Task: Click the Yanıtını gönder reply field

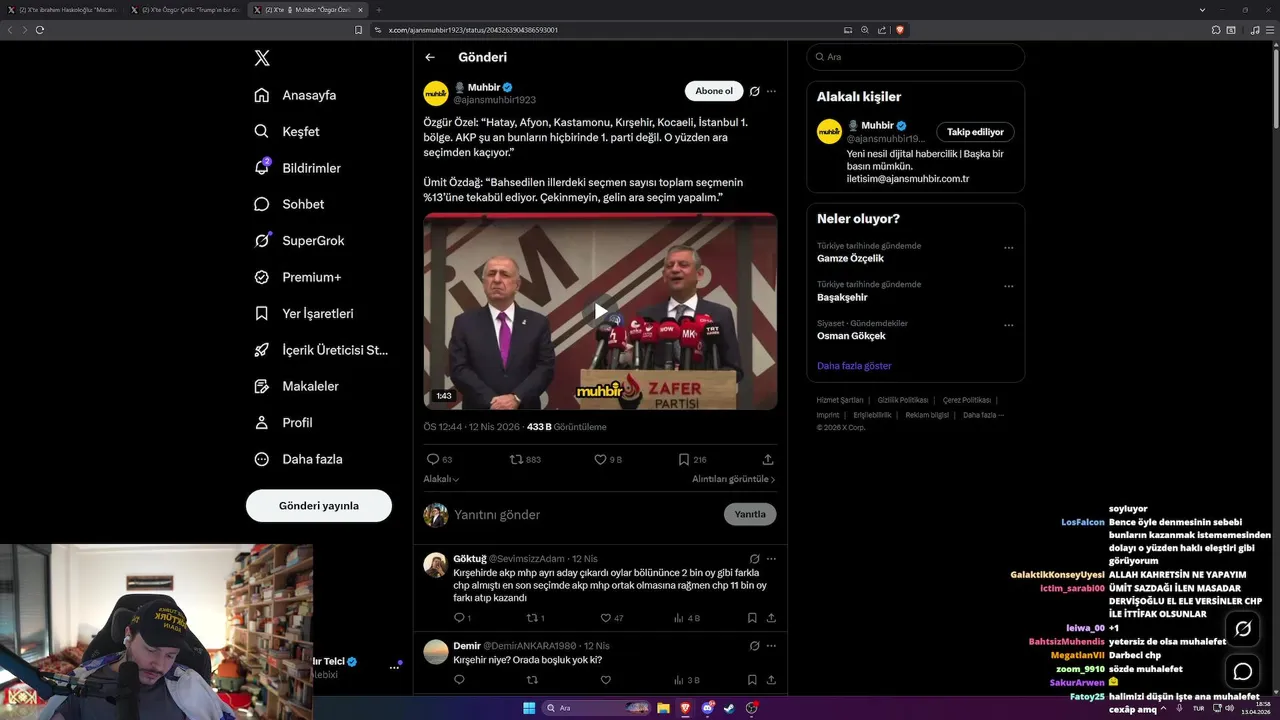Action: click(x=585, y=514)
